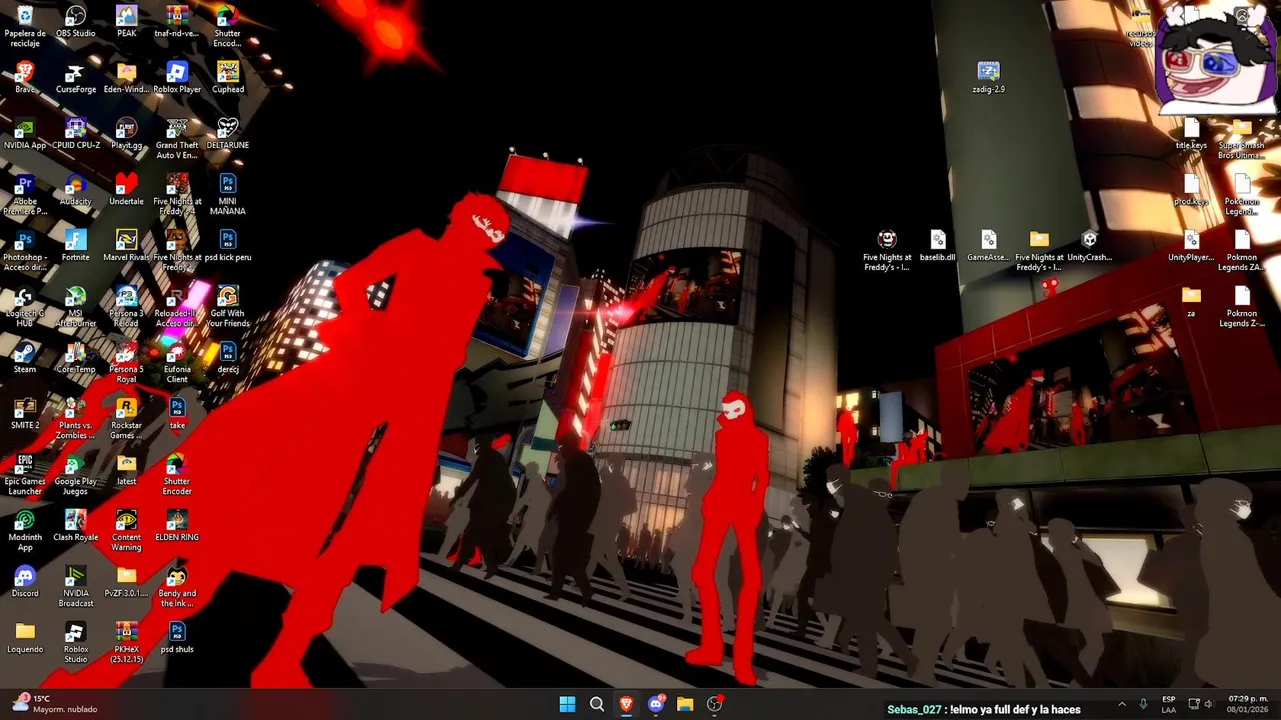Select the Persona 5 Royal shortcut
The width and height of the screenshot is (1281, 720).
coord(126,362)
